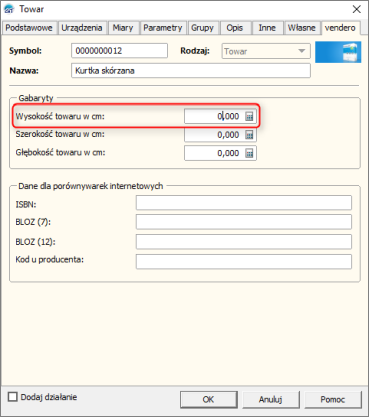The height and width of the screenshot is (417, 369).
Task: Click the Kod u producenta field
Action: click(x=244, y=262)
